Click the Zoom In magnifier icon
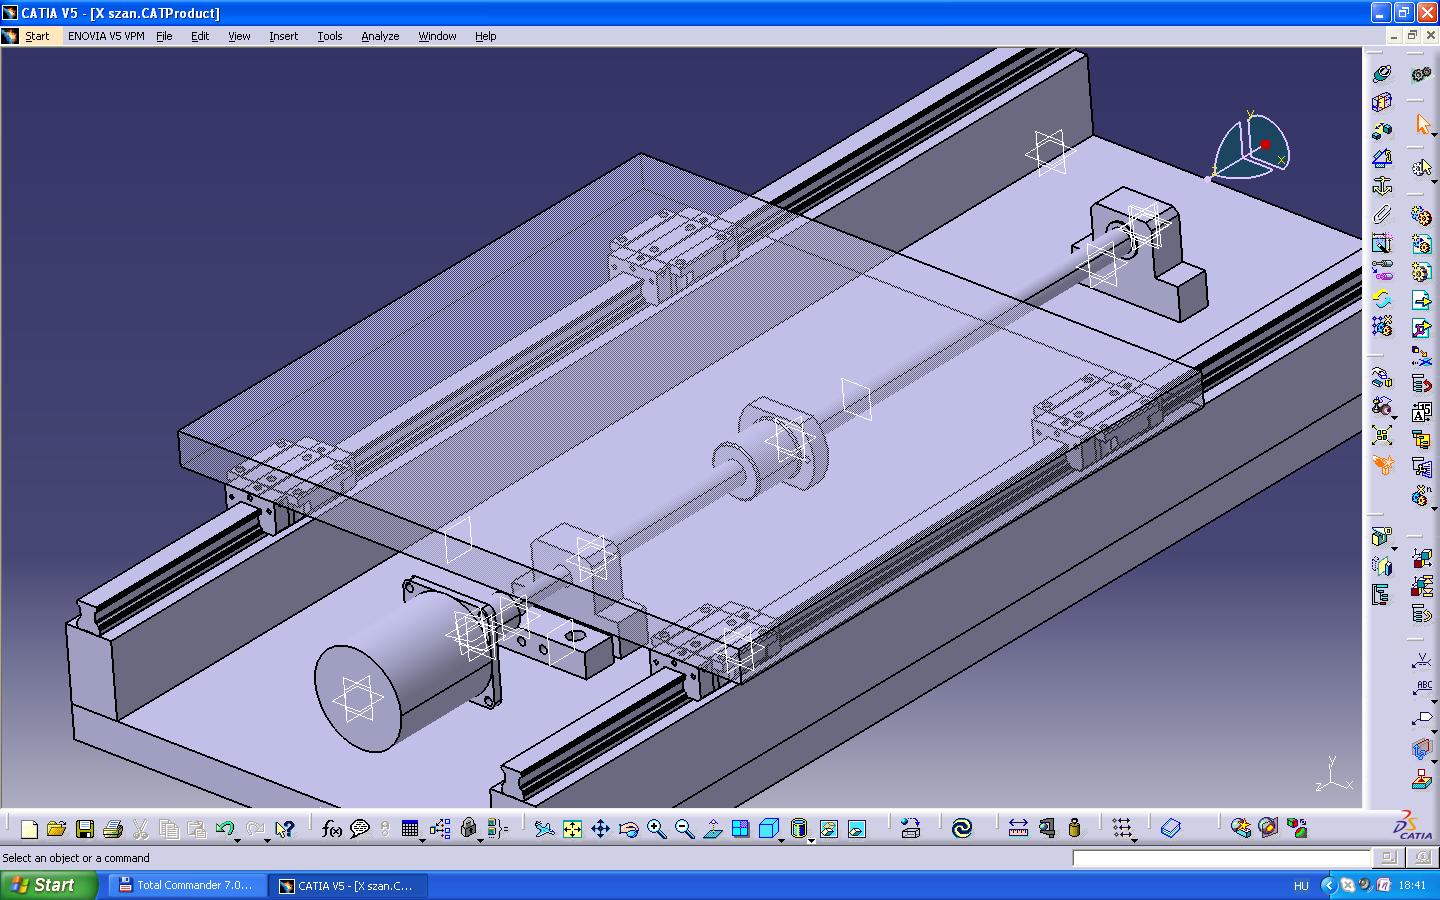Screen dimensions: 1440x900 [x=656, y=829]
